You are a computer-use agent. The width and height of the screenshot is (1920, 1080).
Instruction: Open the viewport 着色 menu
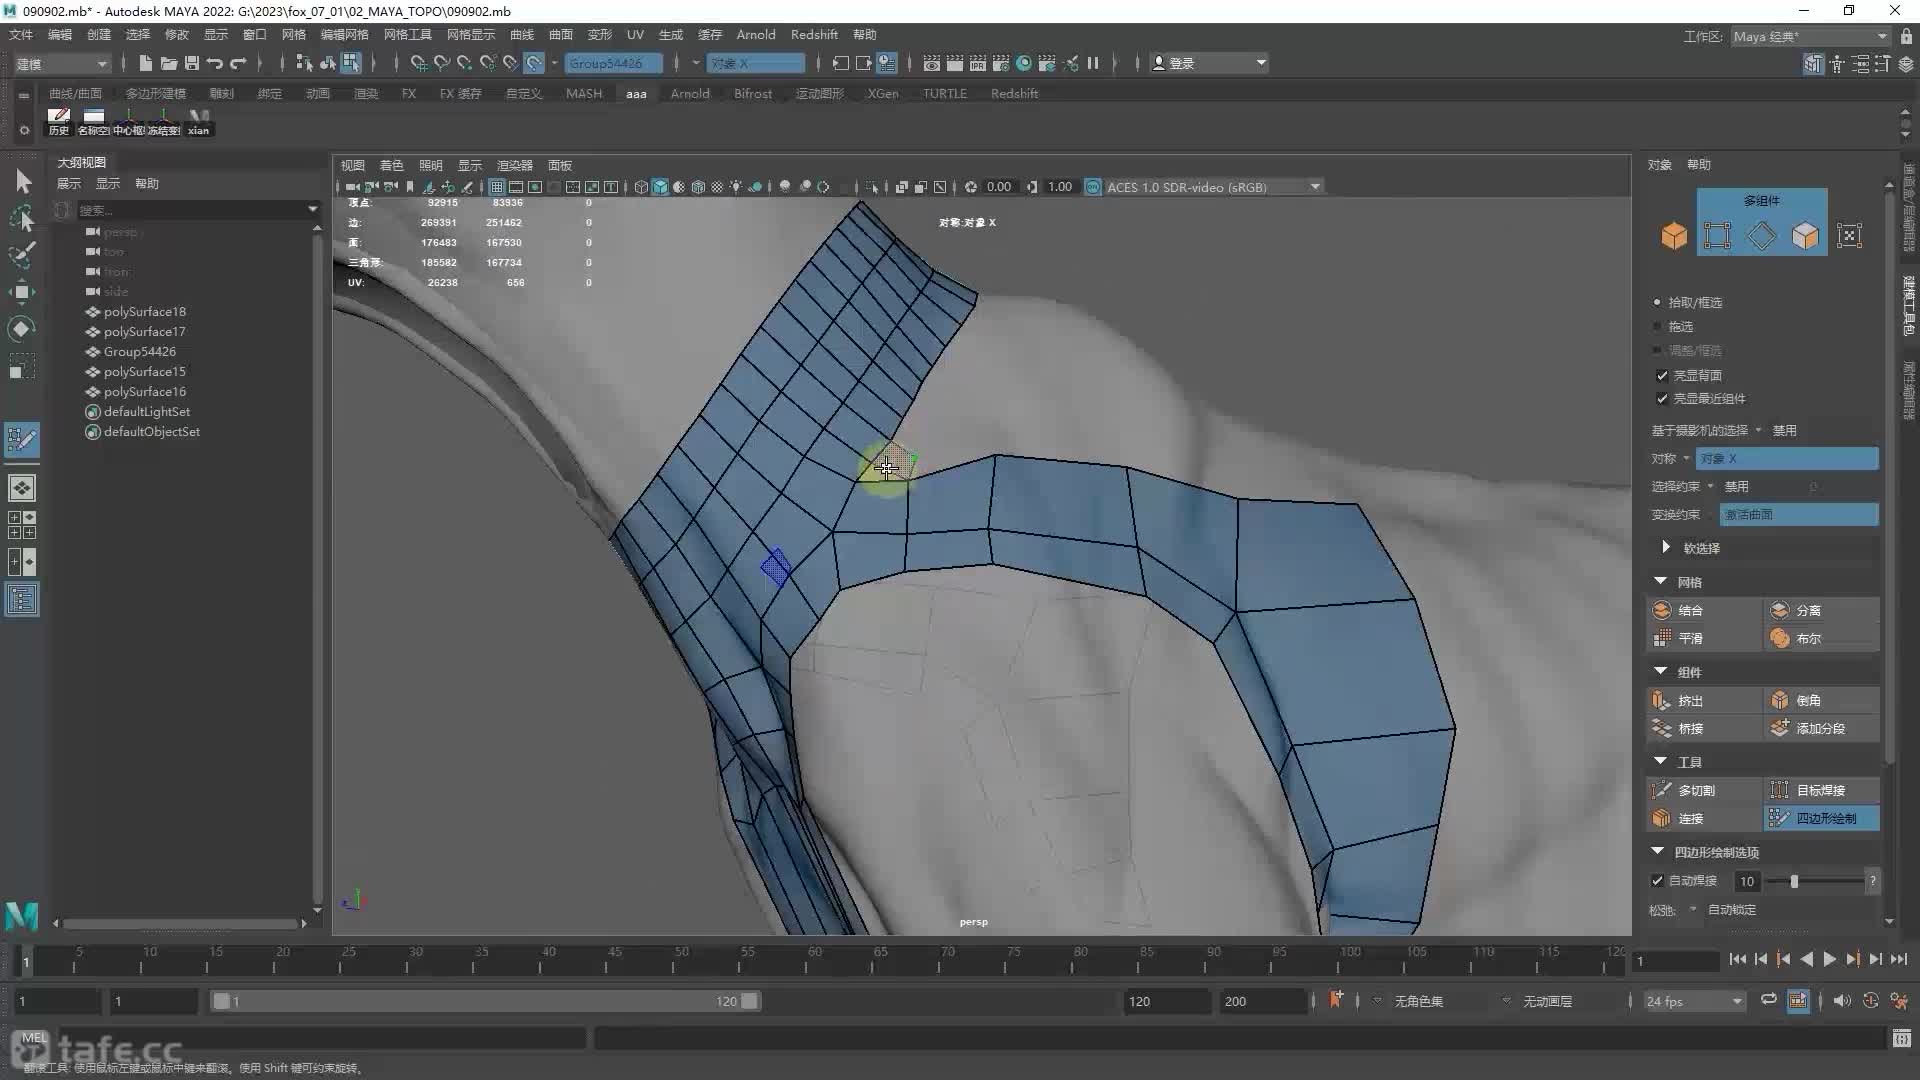click(x=391, y=166)
